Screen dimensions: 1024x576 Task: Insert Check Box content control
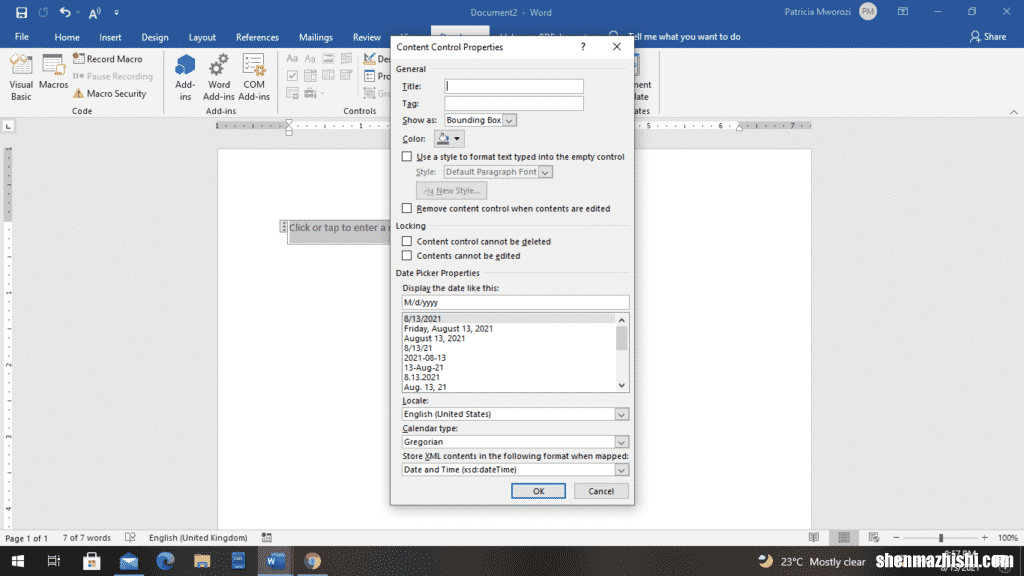click(292, 76)
